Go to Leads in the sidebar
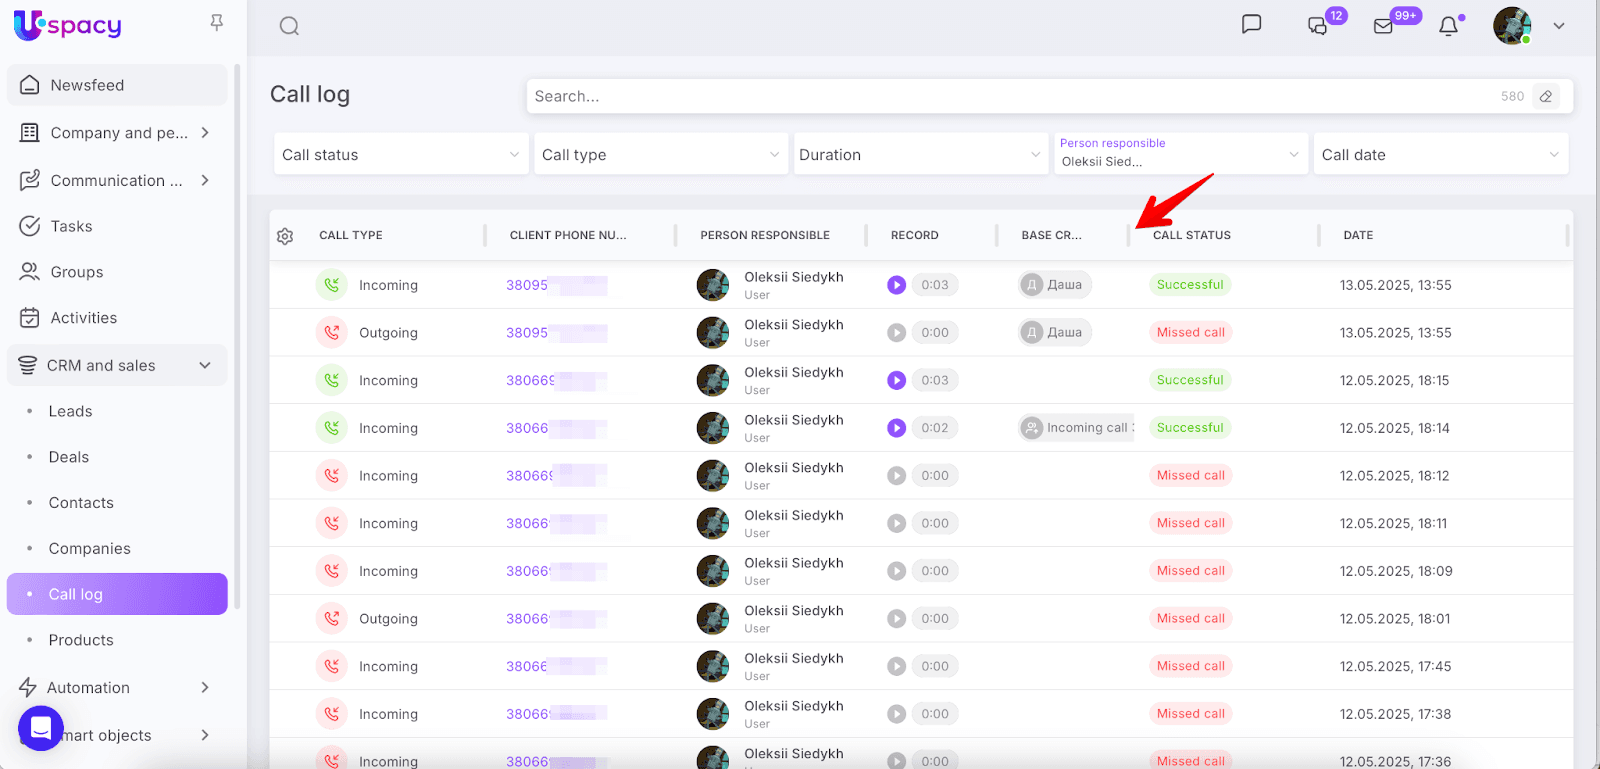The height and width of the screenshot is (769, 1600). point(70,412)
